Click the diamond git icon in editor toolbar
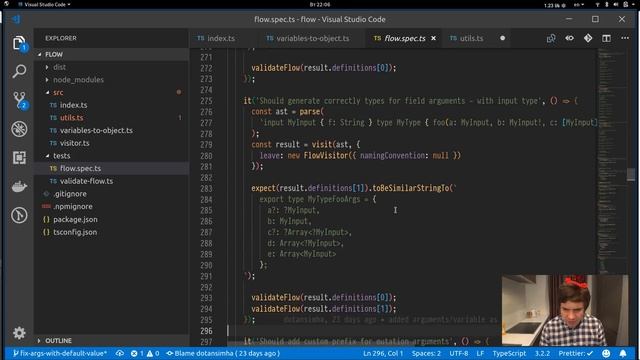640x360 pixels. (588, 38)
